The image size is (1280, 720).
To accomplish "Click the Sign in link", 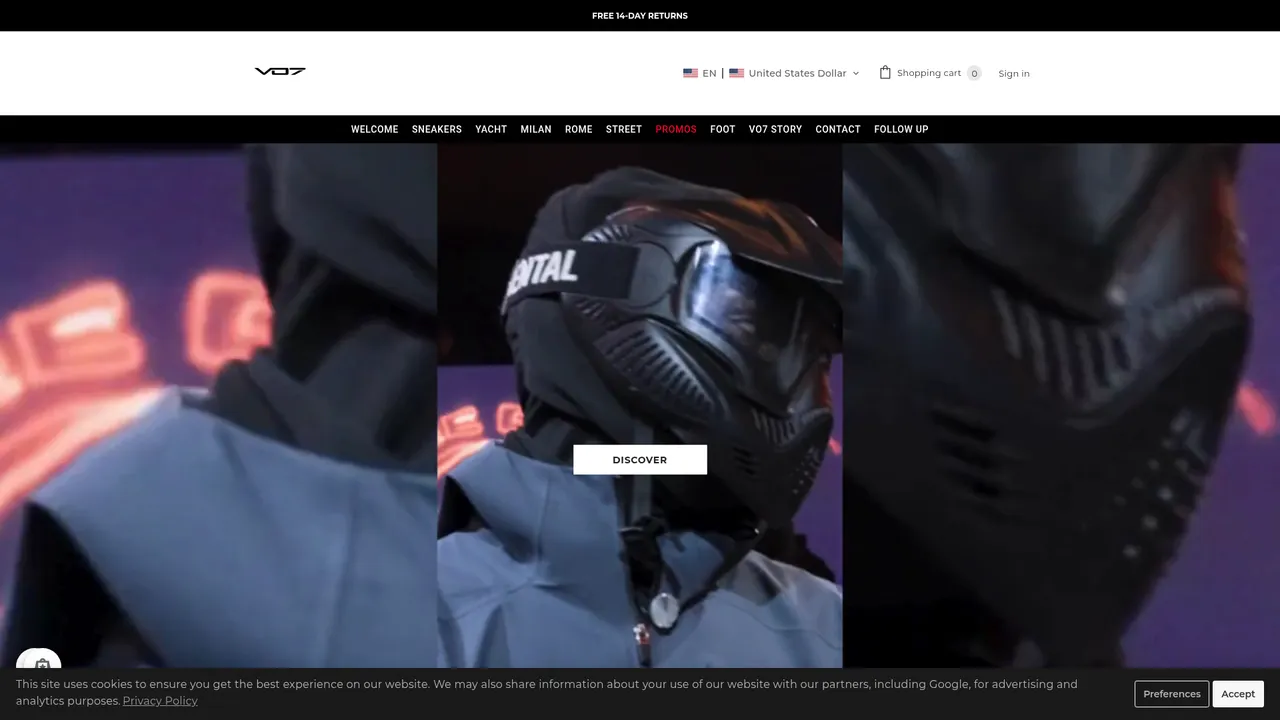I will tap(1014, 74).
